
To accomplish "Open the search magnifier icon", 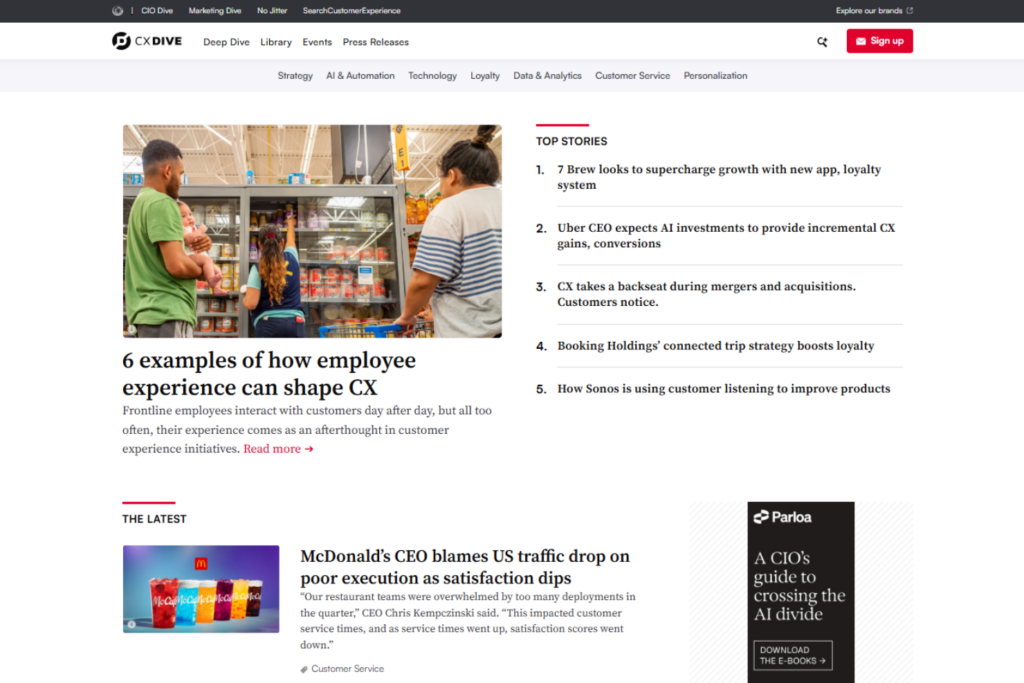I will [822, 42].
